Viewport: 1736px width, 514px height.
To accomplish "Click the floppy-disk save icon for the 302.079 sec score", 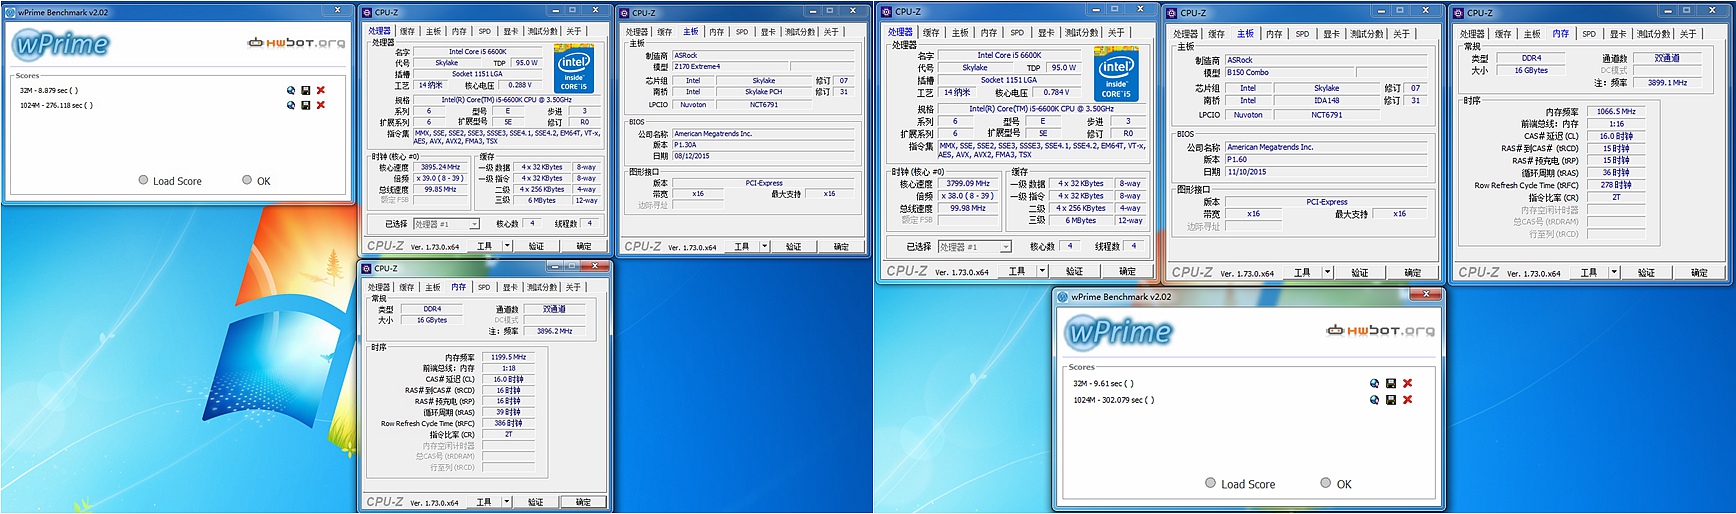I will (x=1391, y=400).
